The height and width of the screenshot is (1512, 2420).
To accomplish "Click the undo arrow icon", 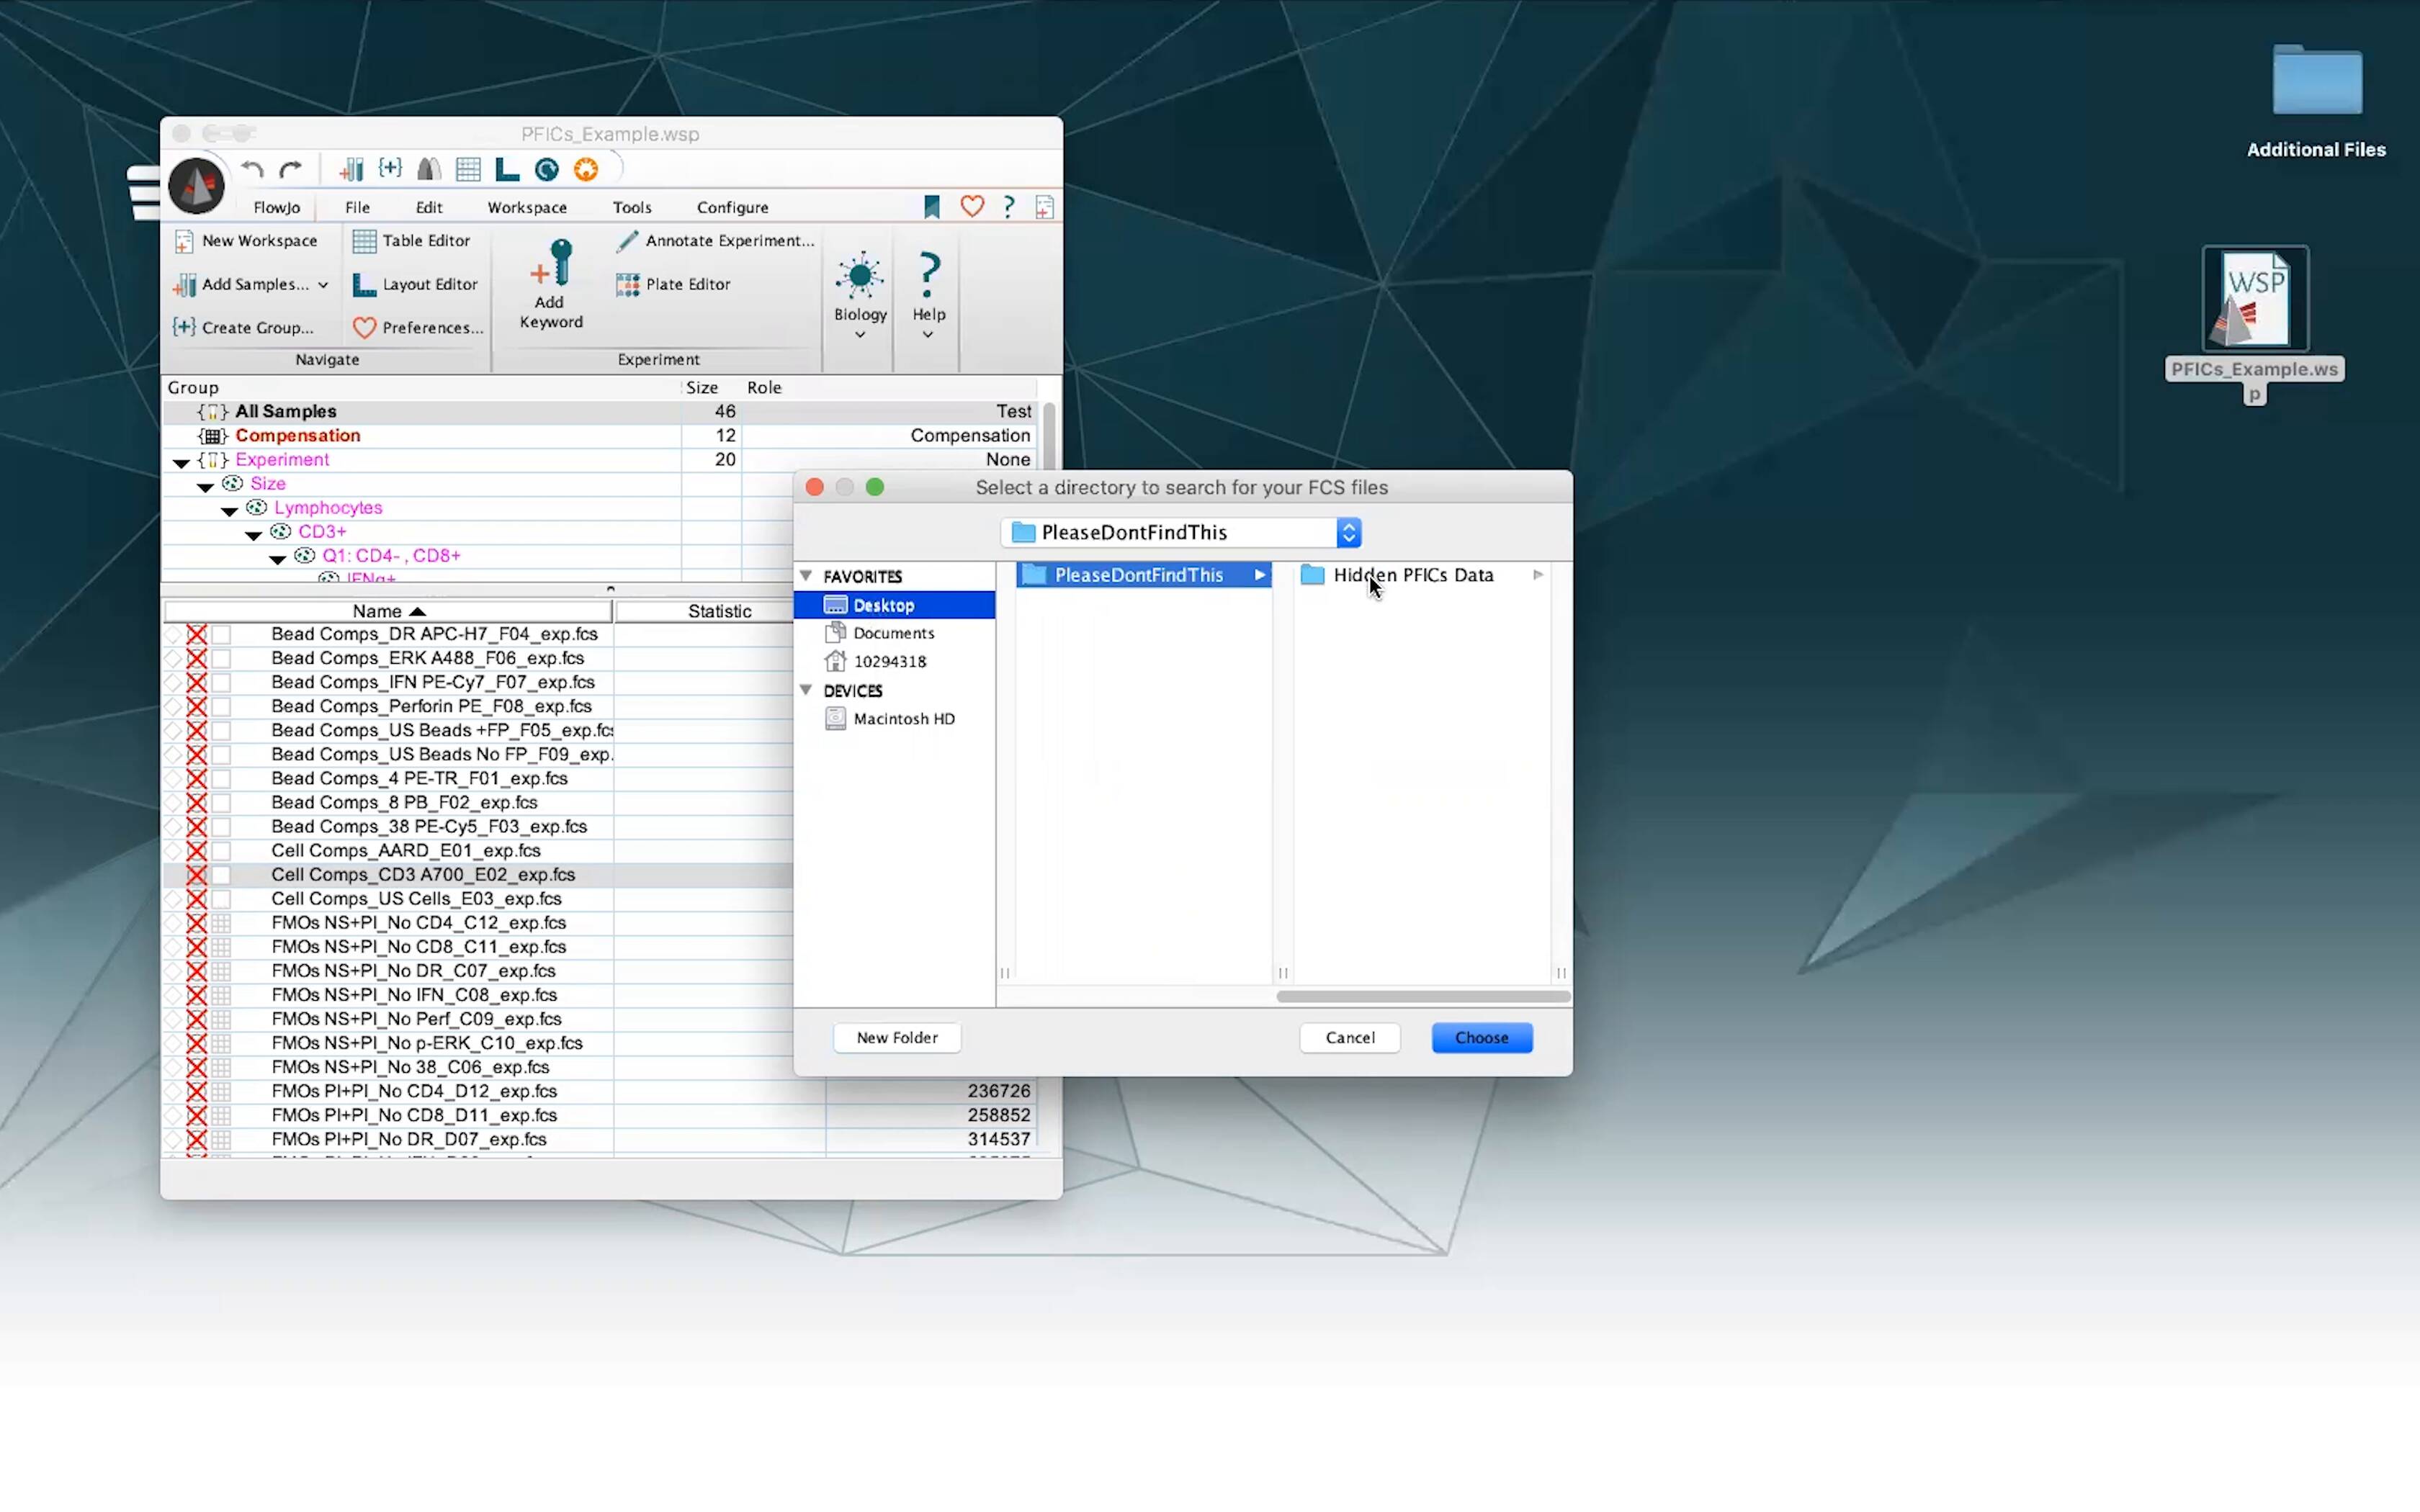I will tap(252, 170).
